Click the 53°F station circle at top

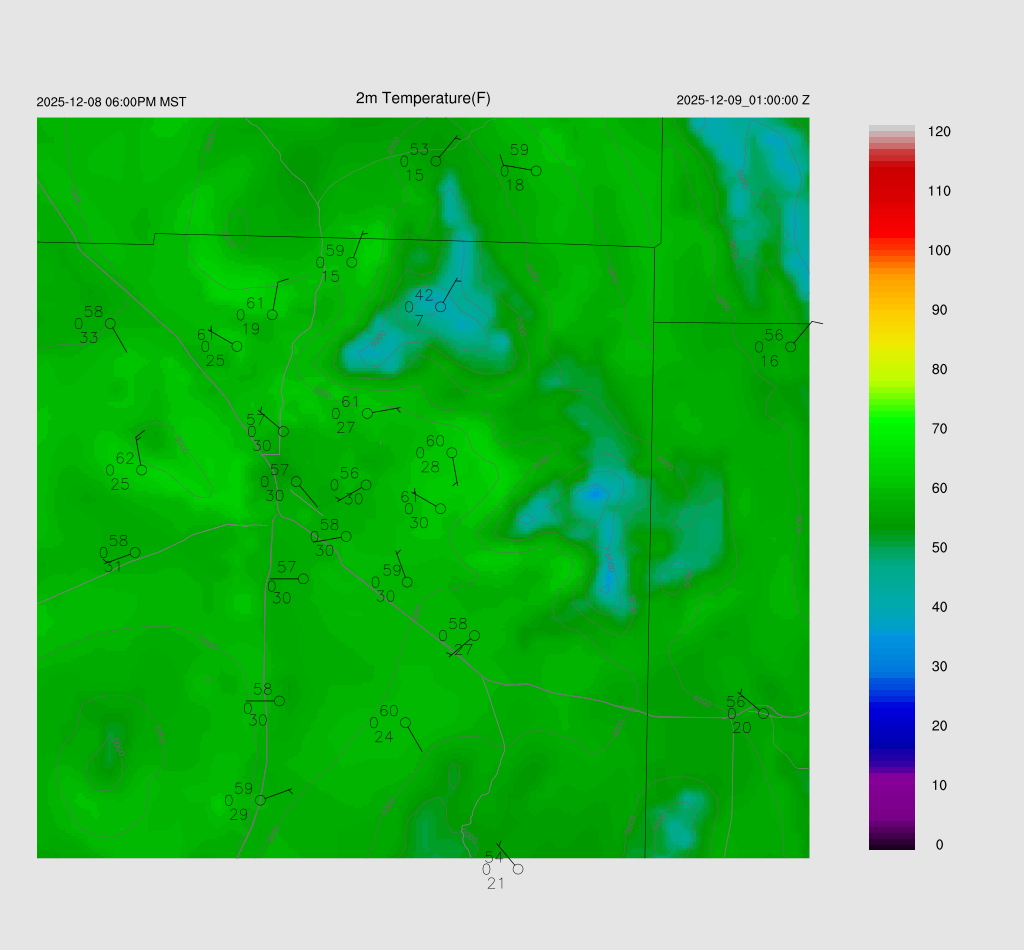pyautogui.click(x=436, y=161)
